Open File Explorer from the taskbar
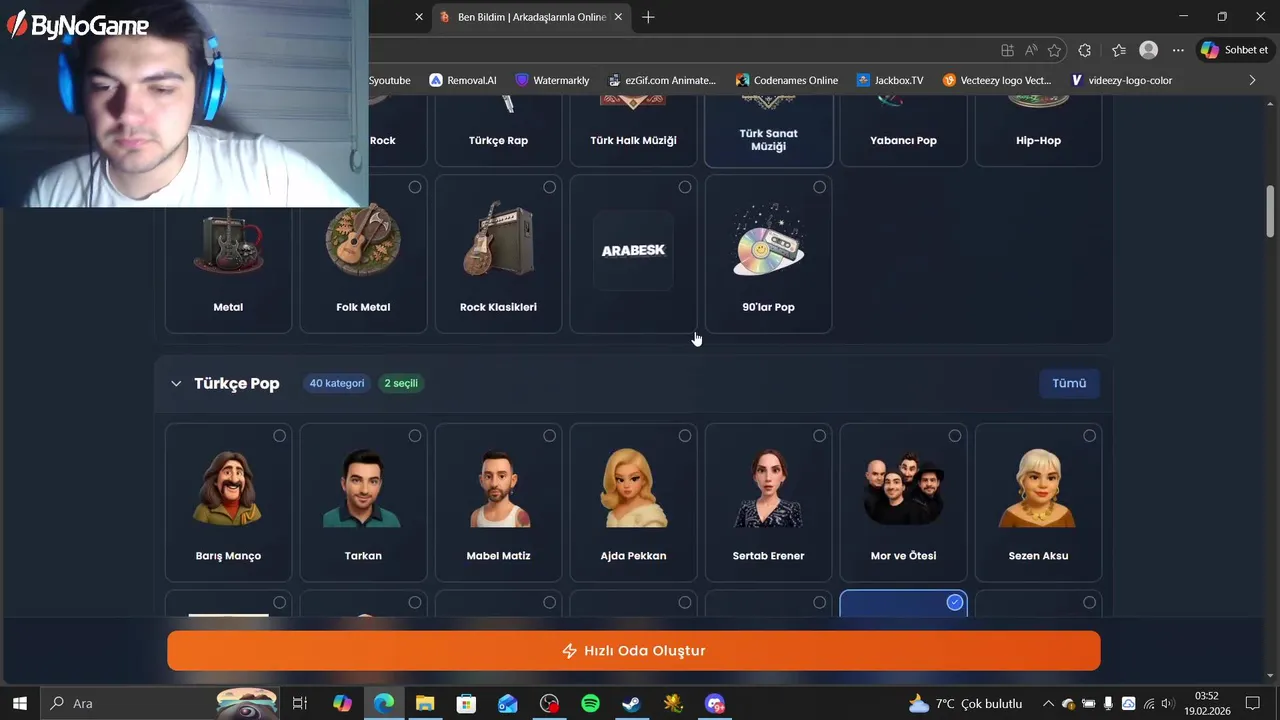This screenshot has height=720, width=1280. tap(425, 704)
